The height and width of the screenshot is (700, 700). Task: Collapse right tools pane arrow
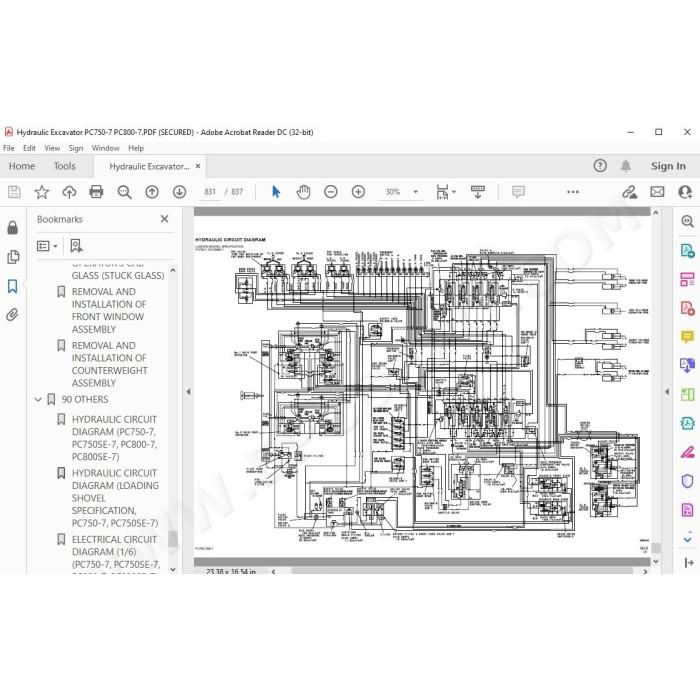667,392
